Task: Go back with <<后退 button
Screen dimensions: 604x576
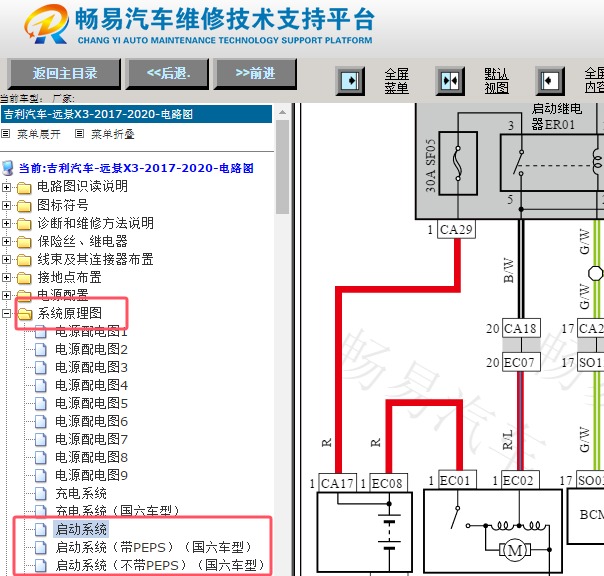Action: pyautogui.click(x=168, y=74)
